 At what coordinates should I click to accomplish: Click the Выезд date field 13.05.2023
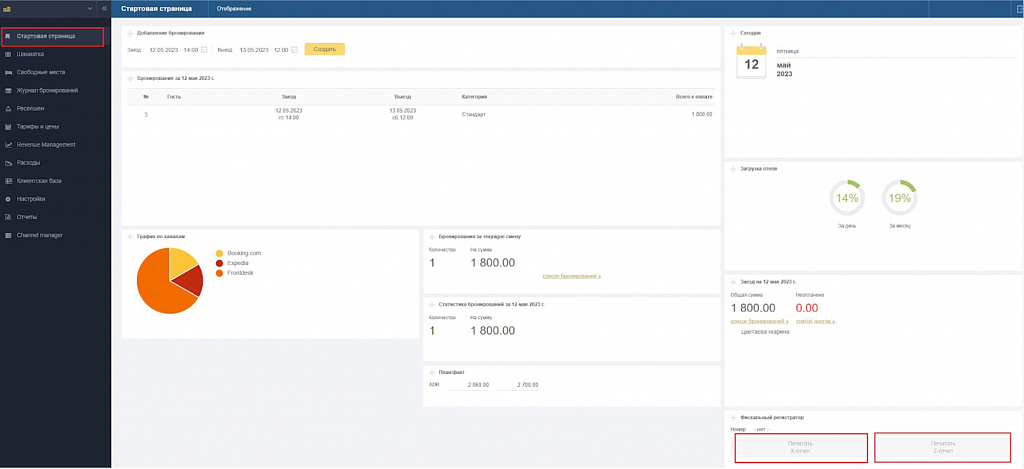tap(264, 50)
